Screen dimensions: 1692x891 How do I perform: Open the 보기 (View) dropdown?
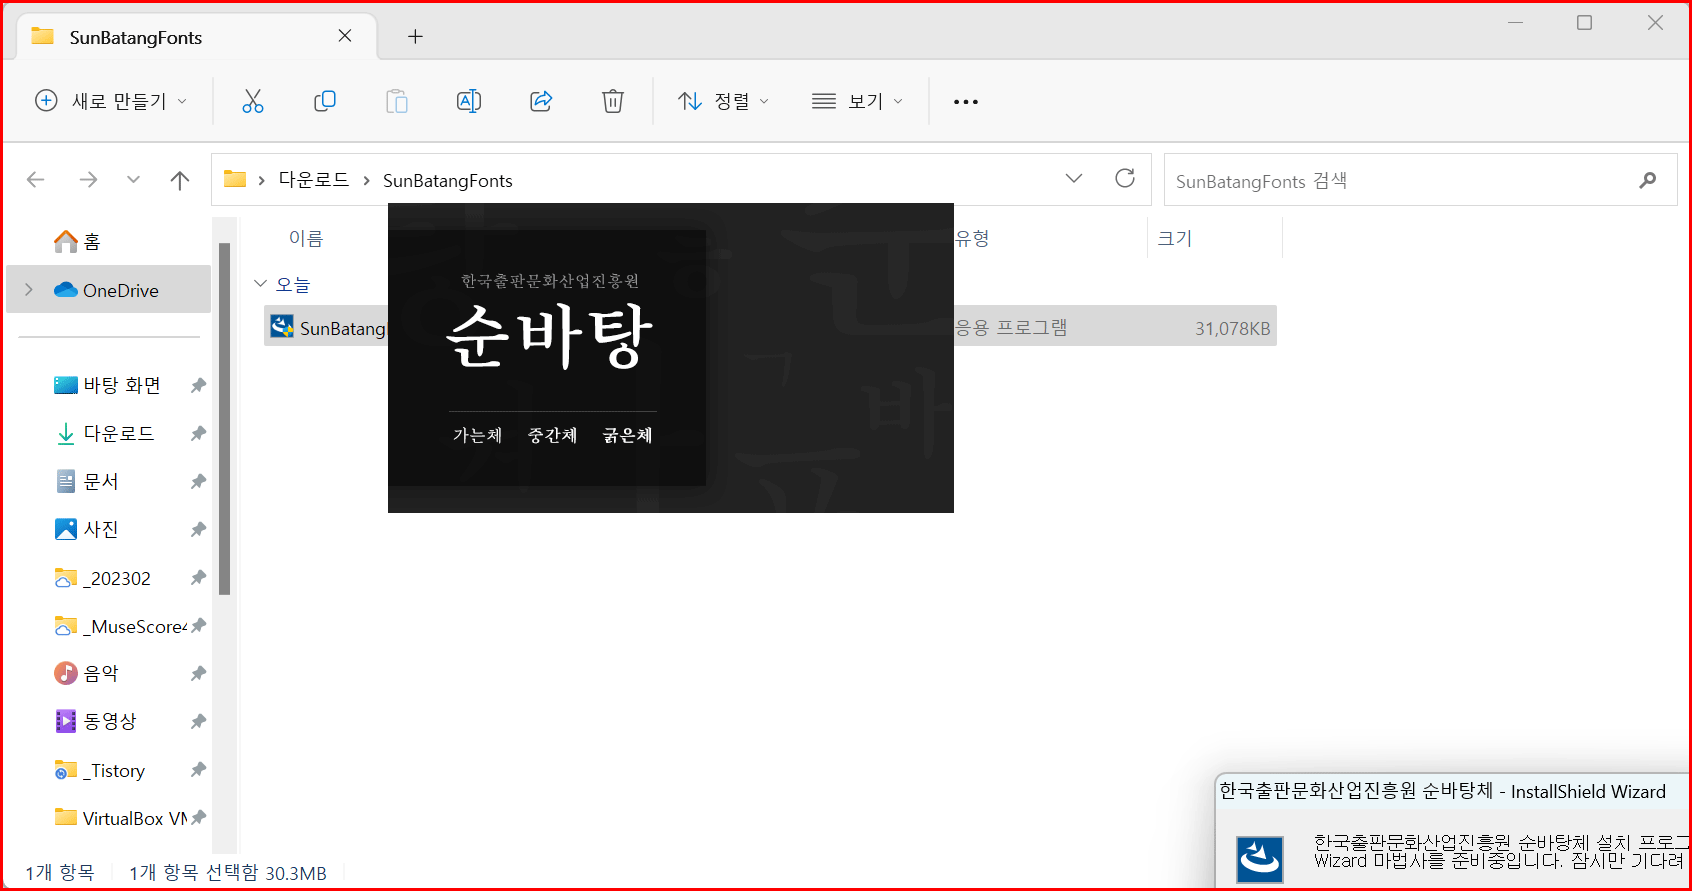pos(857,101)
